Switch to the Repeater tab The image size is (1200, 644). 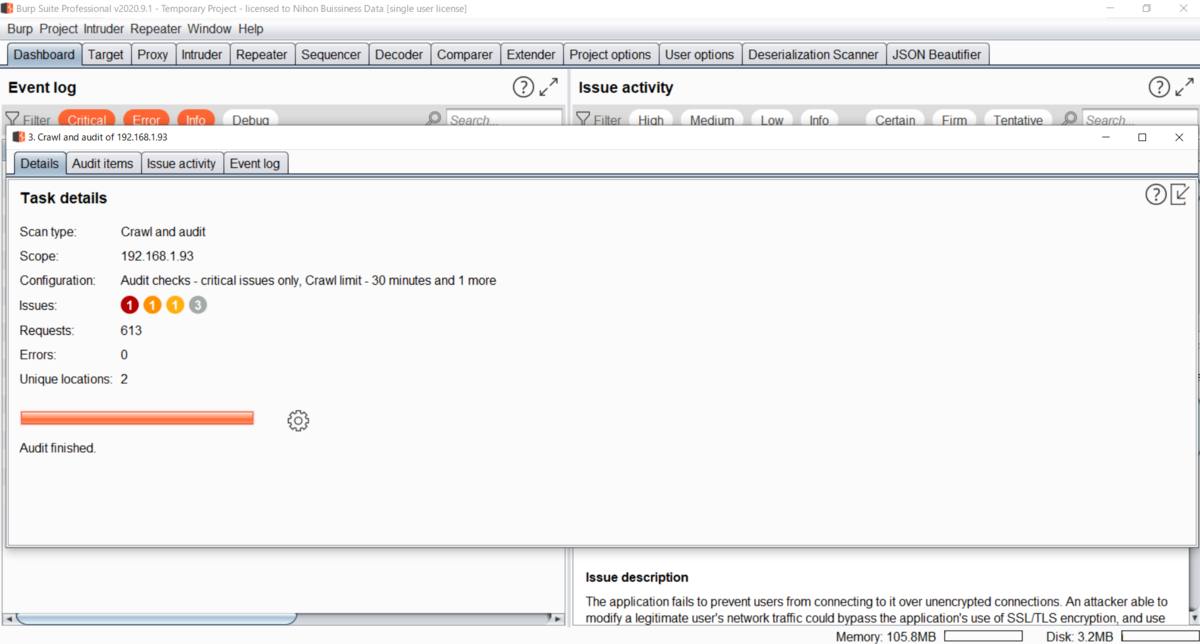point(261,55)
